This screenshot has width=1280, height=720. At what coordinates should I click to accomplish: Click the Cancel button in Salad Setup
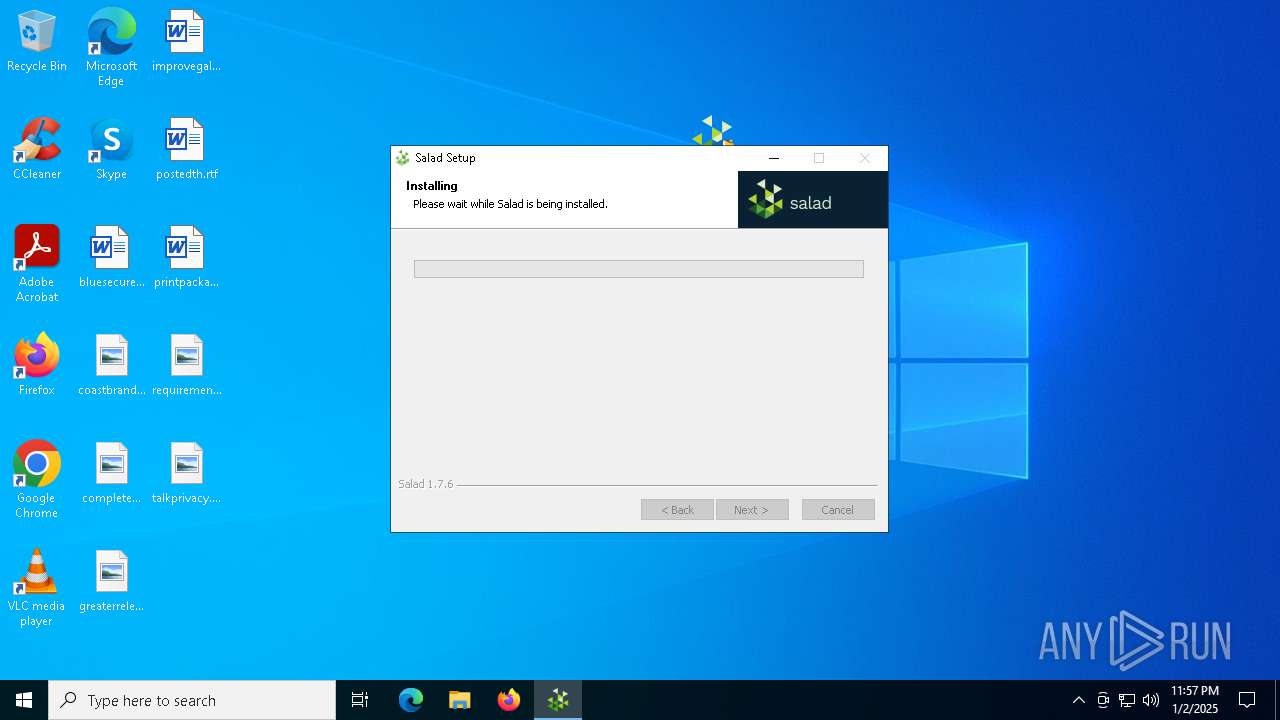(838, 510)
